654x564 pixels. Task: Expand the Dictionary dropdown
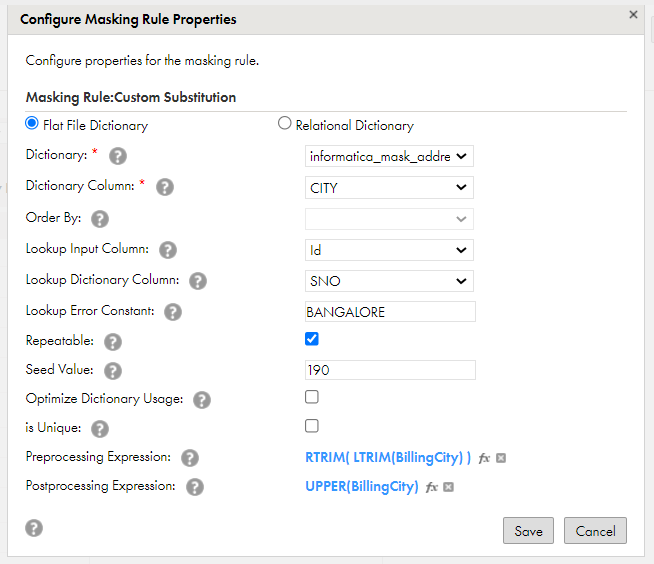(x=389, y=156)
